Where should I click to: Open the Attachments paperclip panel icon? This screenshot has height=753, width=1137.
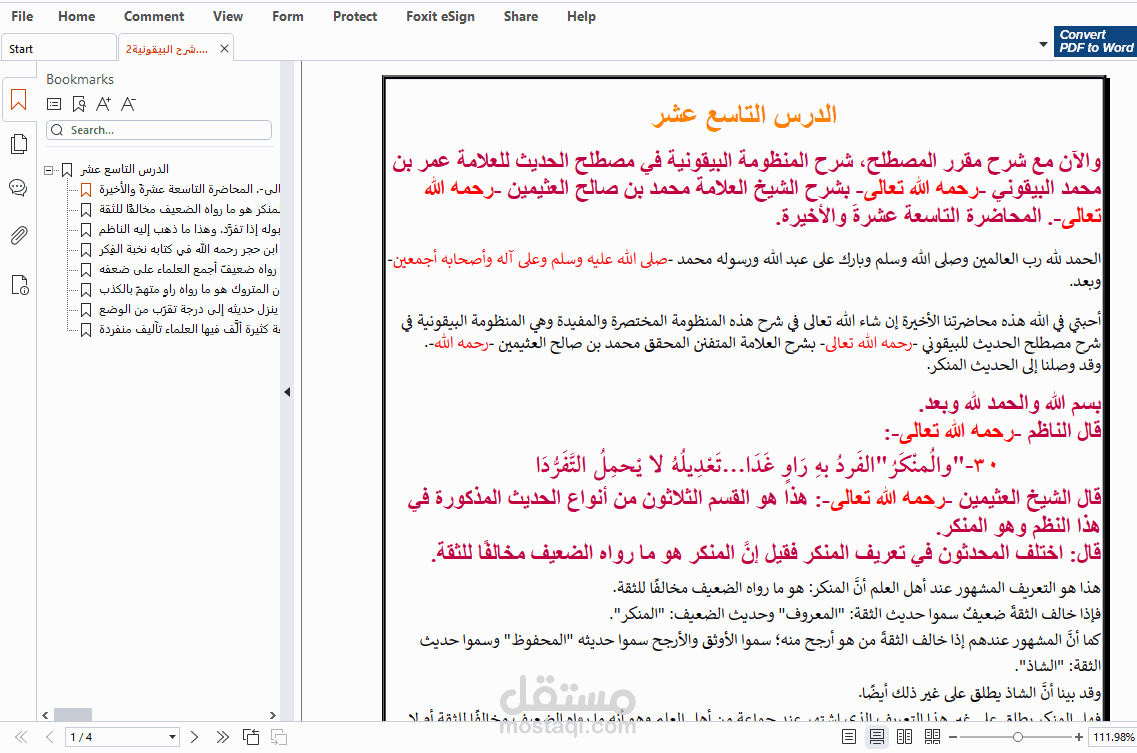tap(19, 236)
